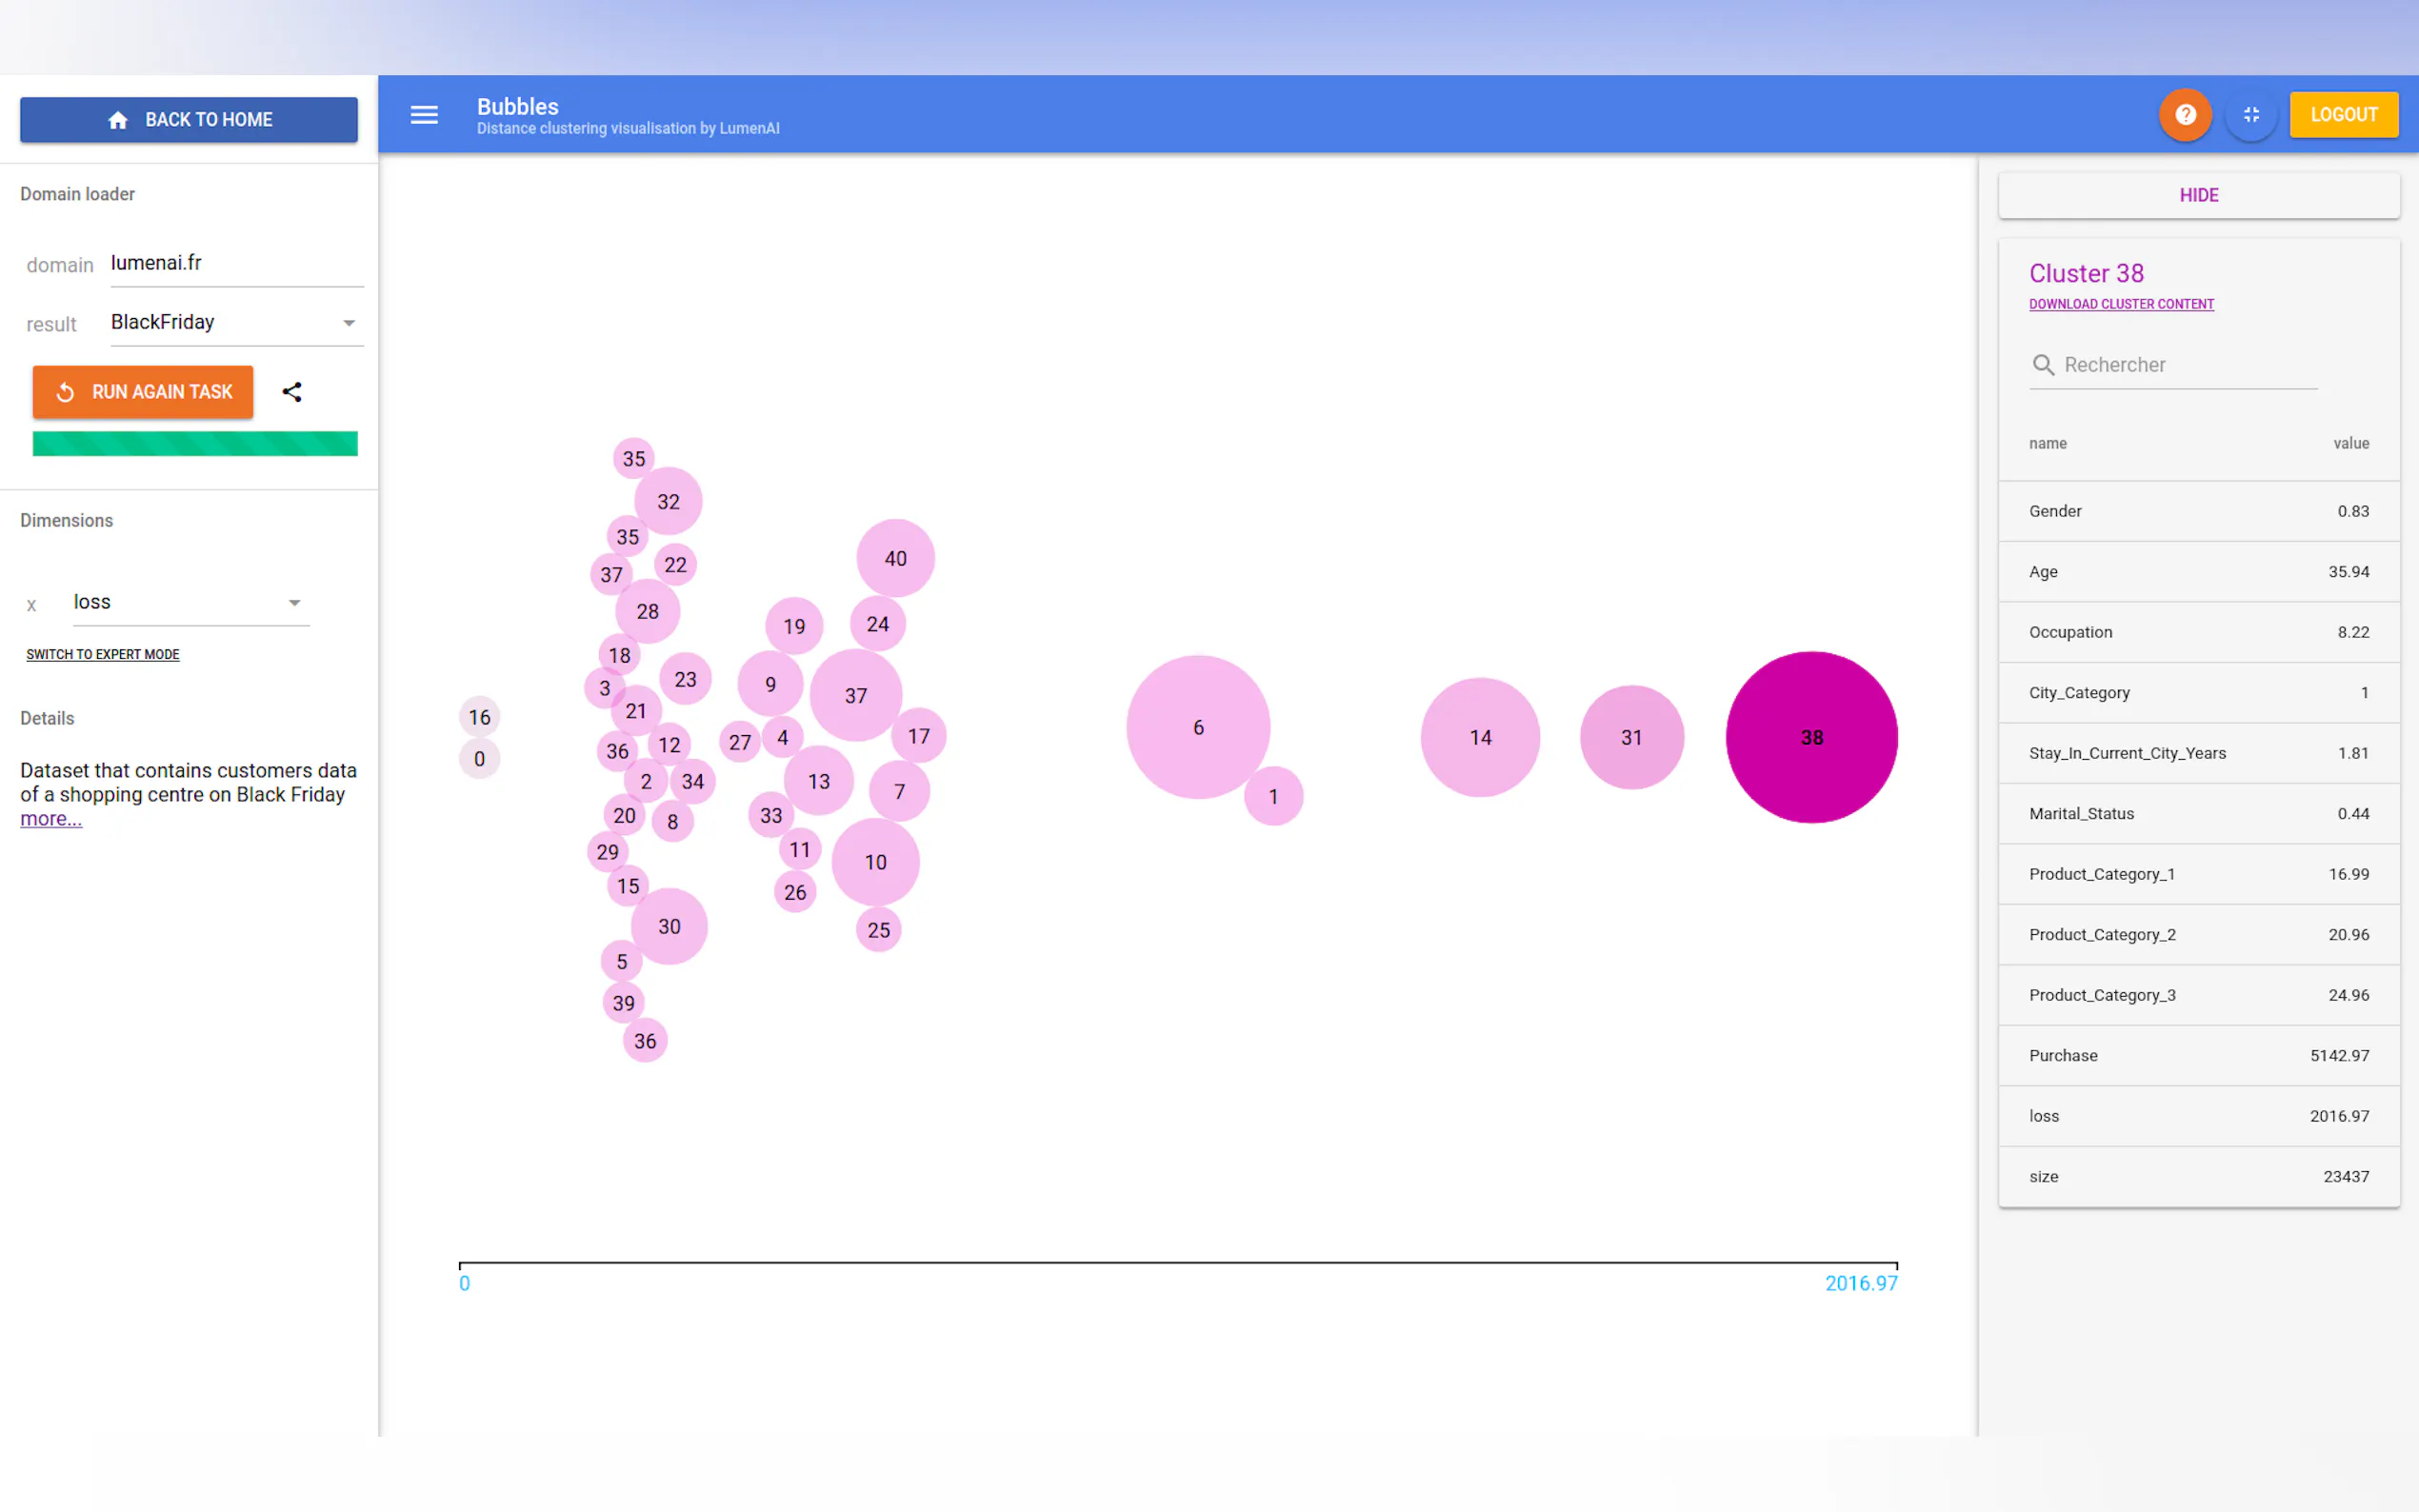Click the exit fullscreen icon

pyautogui.click(x=2251, y=115)
